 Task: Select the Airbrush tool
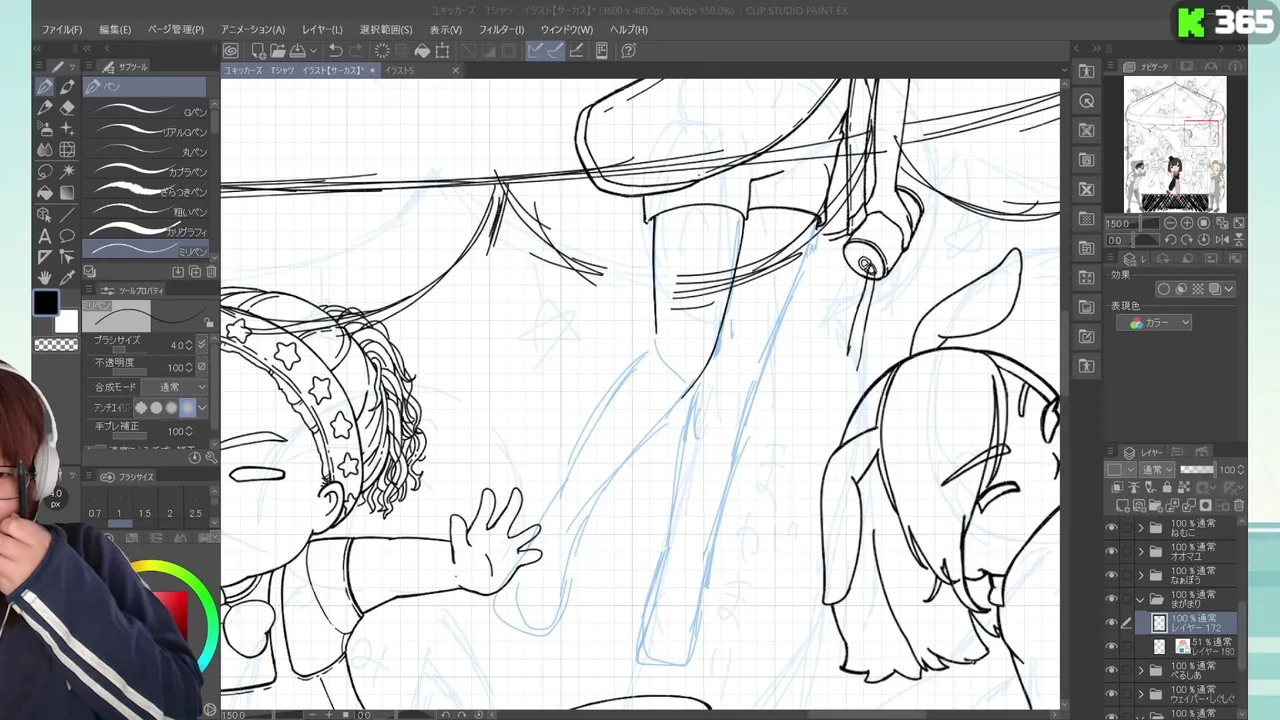click(45, 129)
